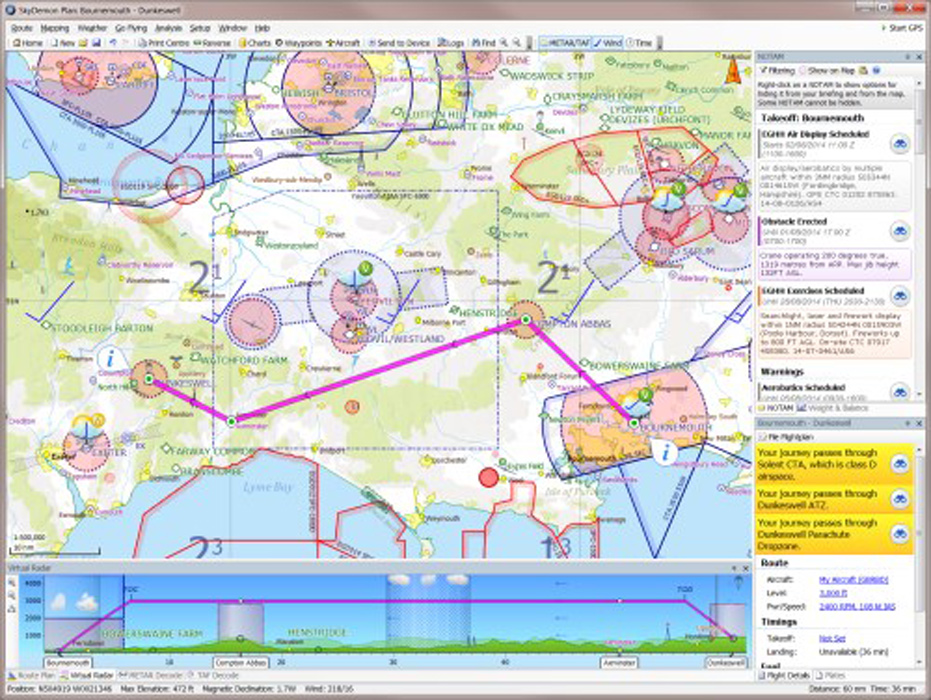Select Compton Abbas label in Virtual Radar
This screenshot has height=700, width=931.
click(241, 662)
